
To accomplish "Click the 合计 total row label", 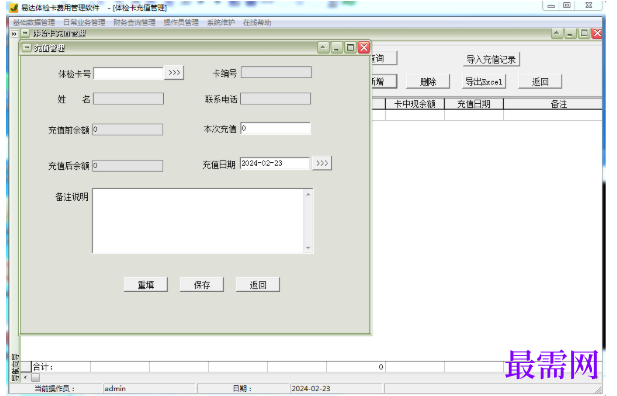I will [43, 367].
